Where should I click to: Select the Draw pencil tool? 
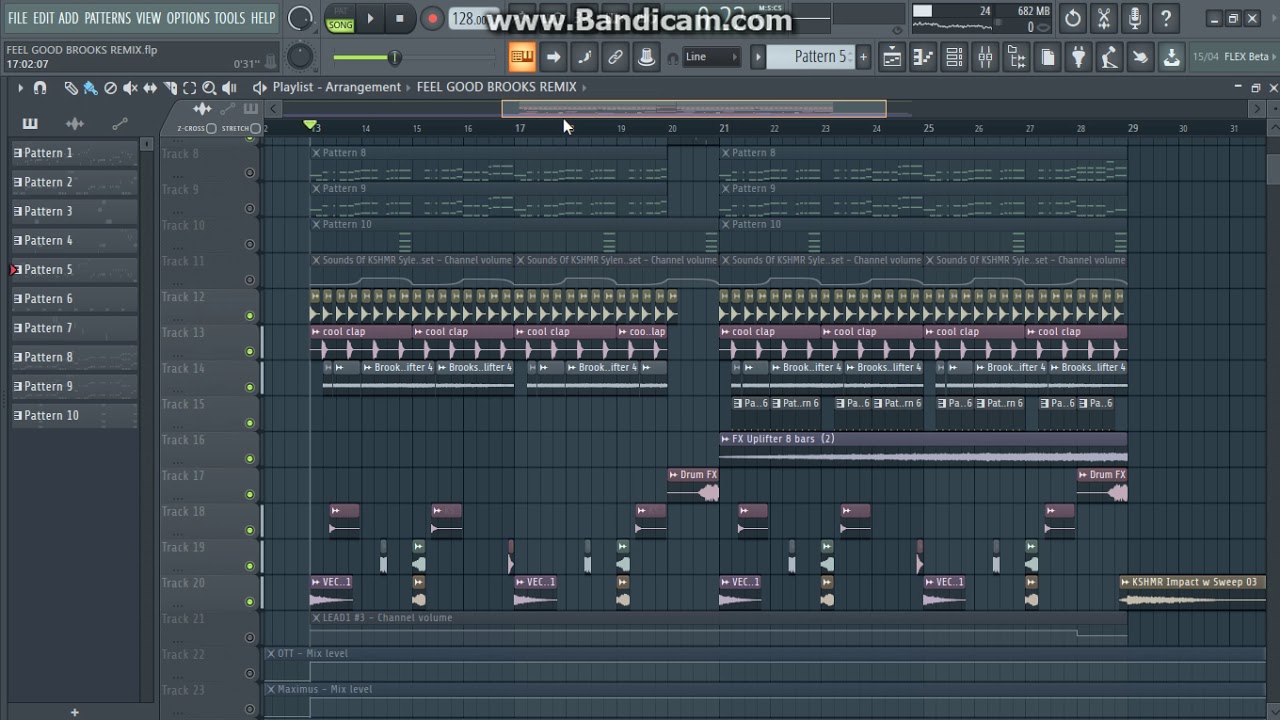click(x=71, y=88)
